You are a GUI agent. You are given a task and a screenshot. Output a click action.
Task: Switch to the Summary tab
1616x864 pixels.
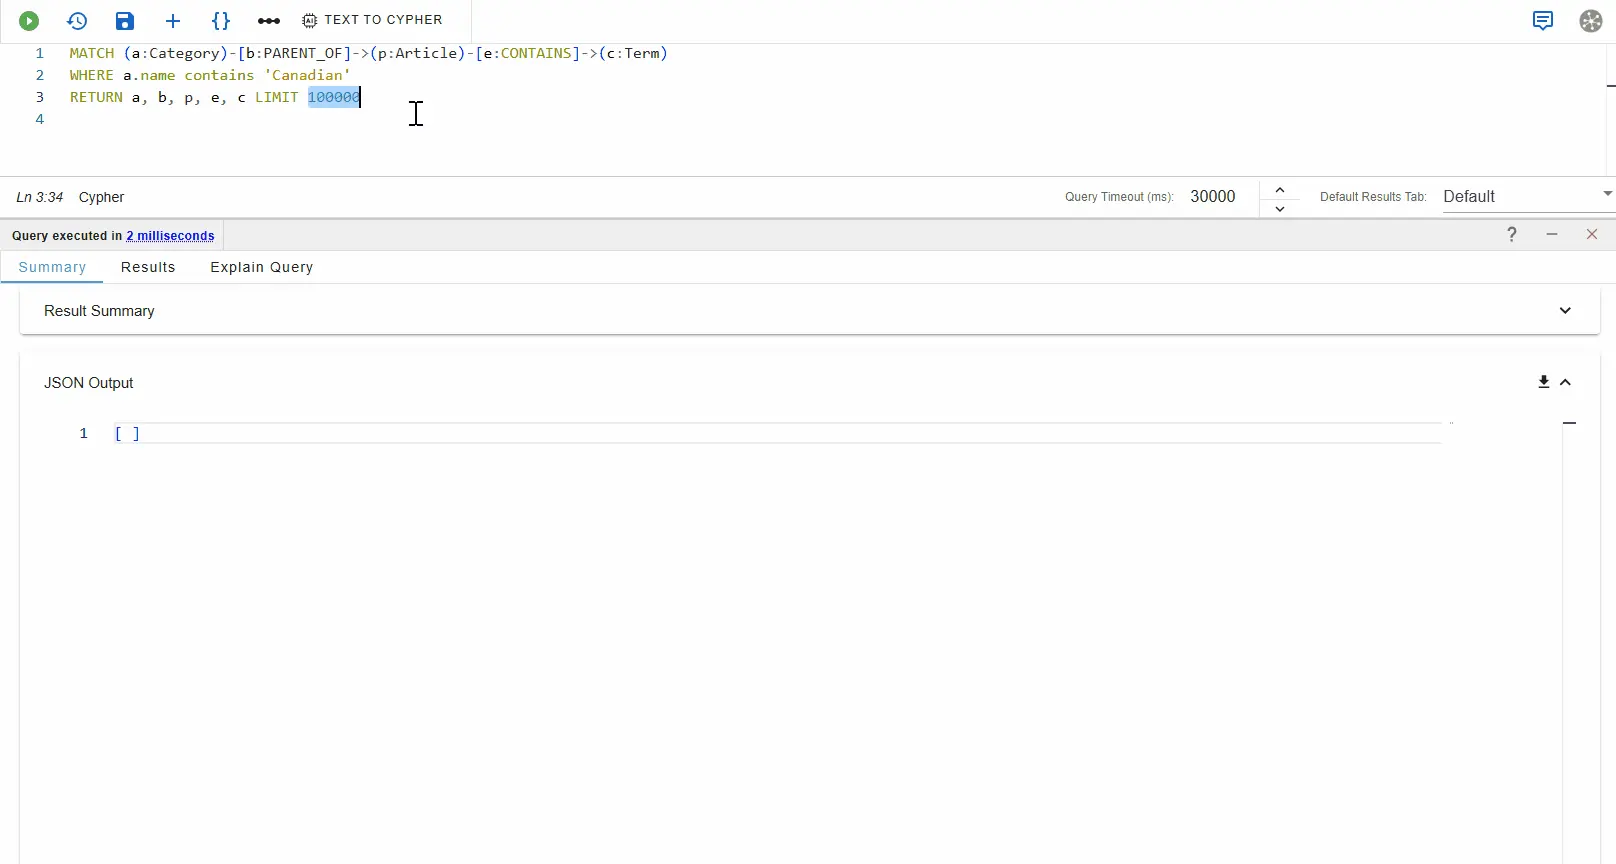[52, 267]
